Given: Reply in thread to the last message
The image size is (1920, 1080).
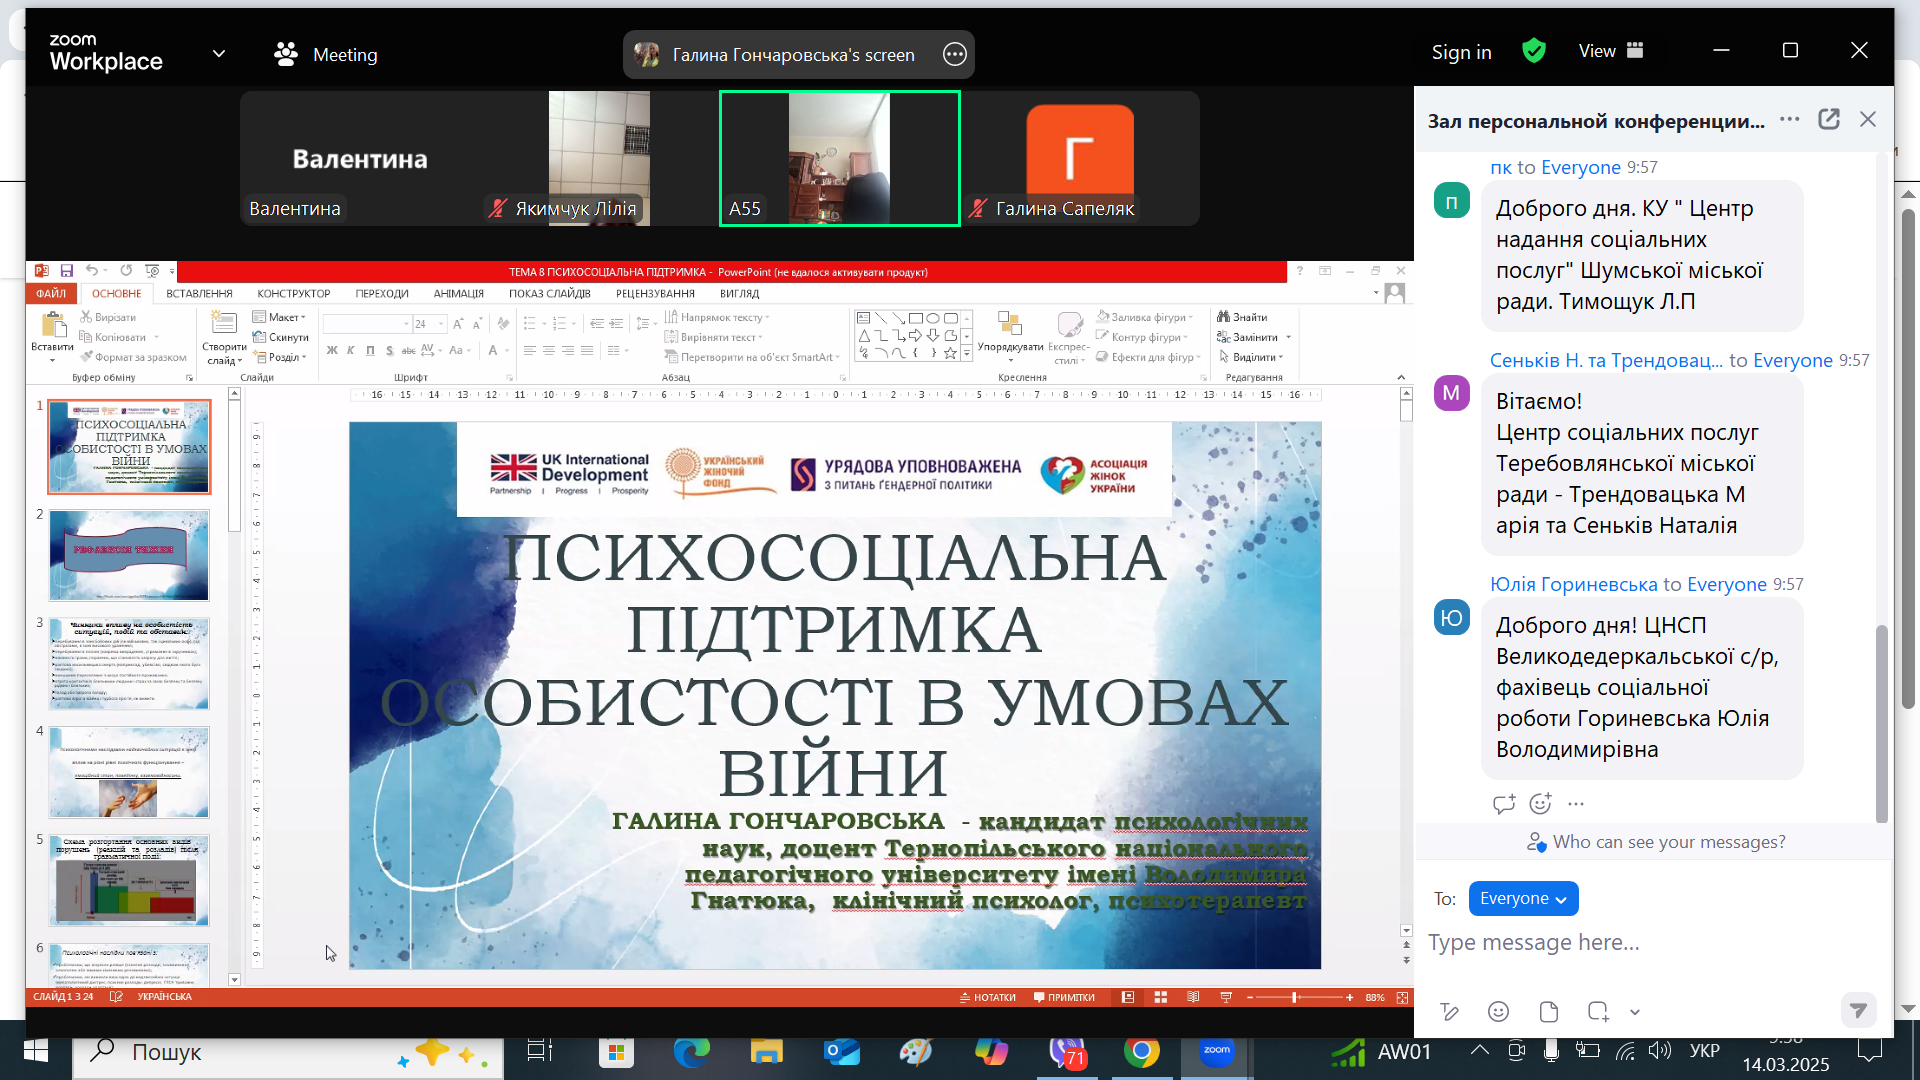Looking at the screenshot, I should pyautogui.click(x=1503, y=804).
